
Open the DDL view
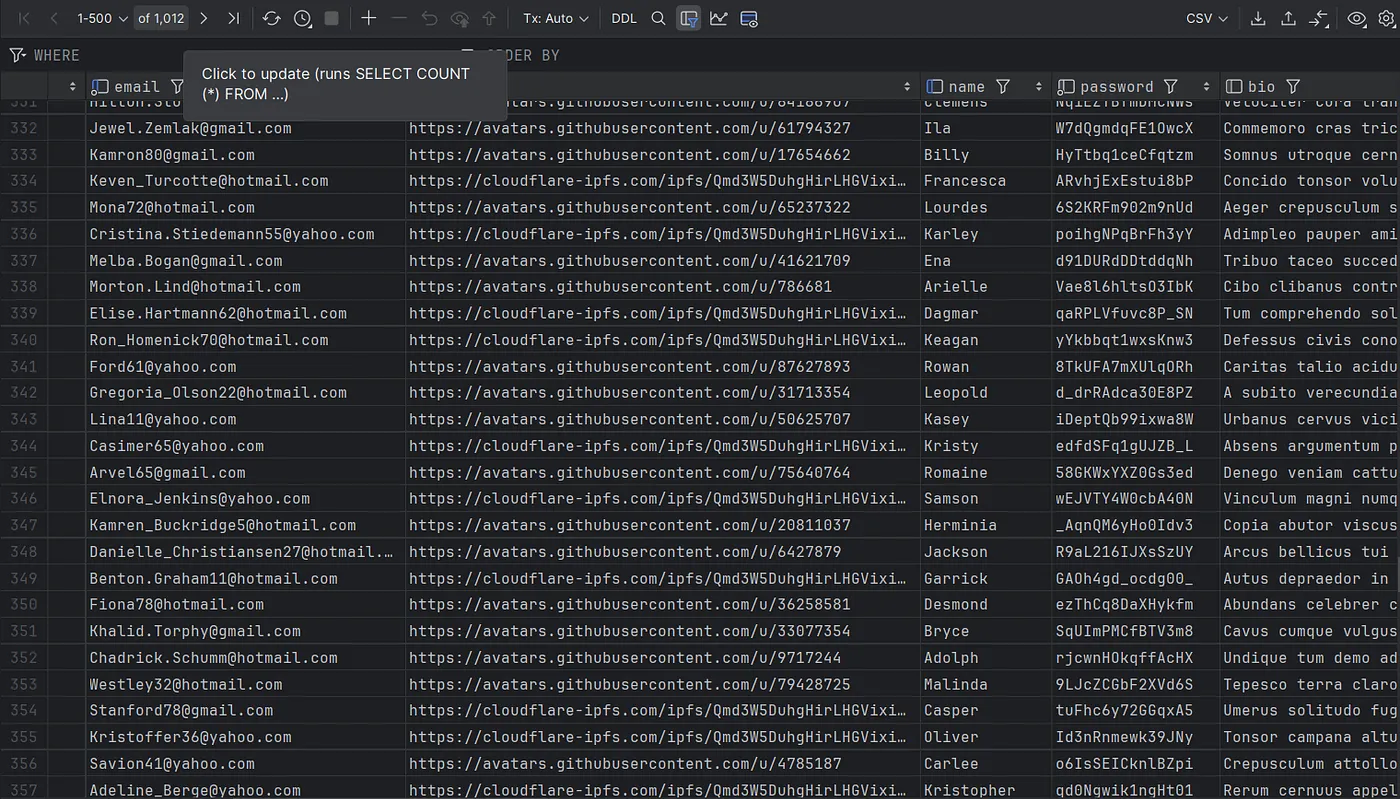624,18
